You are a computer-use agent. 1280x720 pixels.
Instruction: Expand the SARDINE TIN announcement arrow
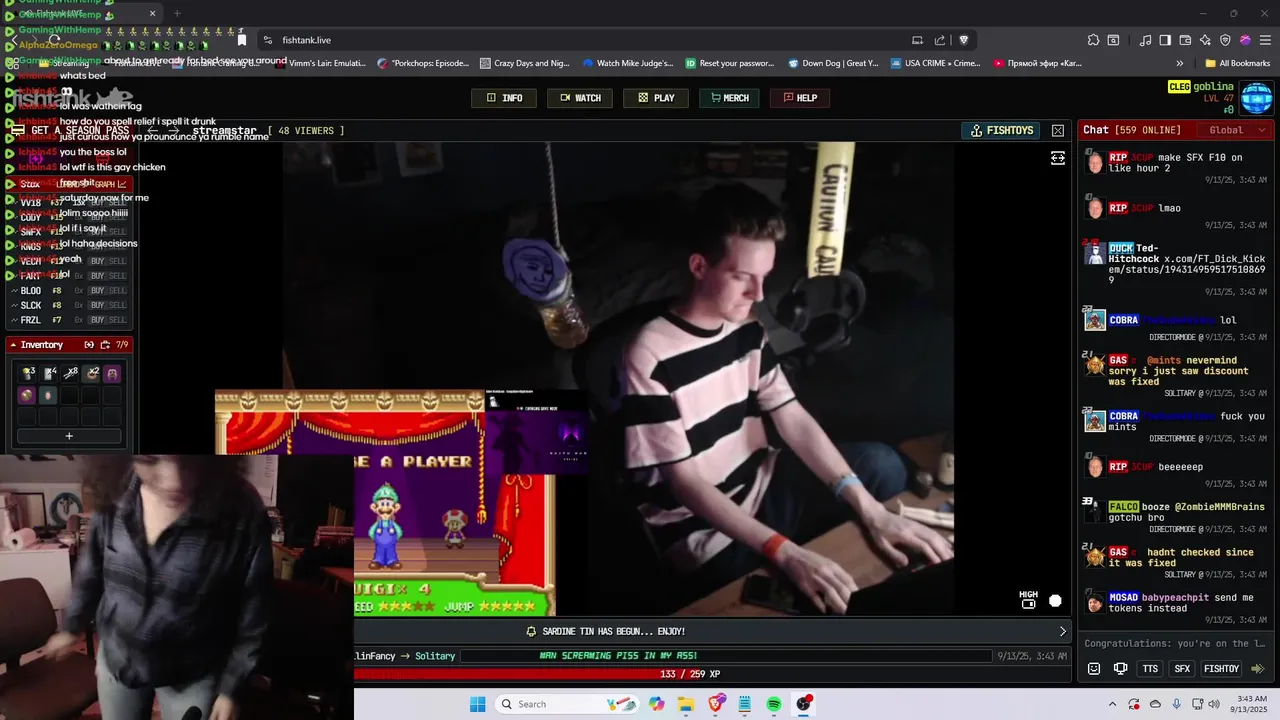pyautogui.click(x=1062, y=631)
